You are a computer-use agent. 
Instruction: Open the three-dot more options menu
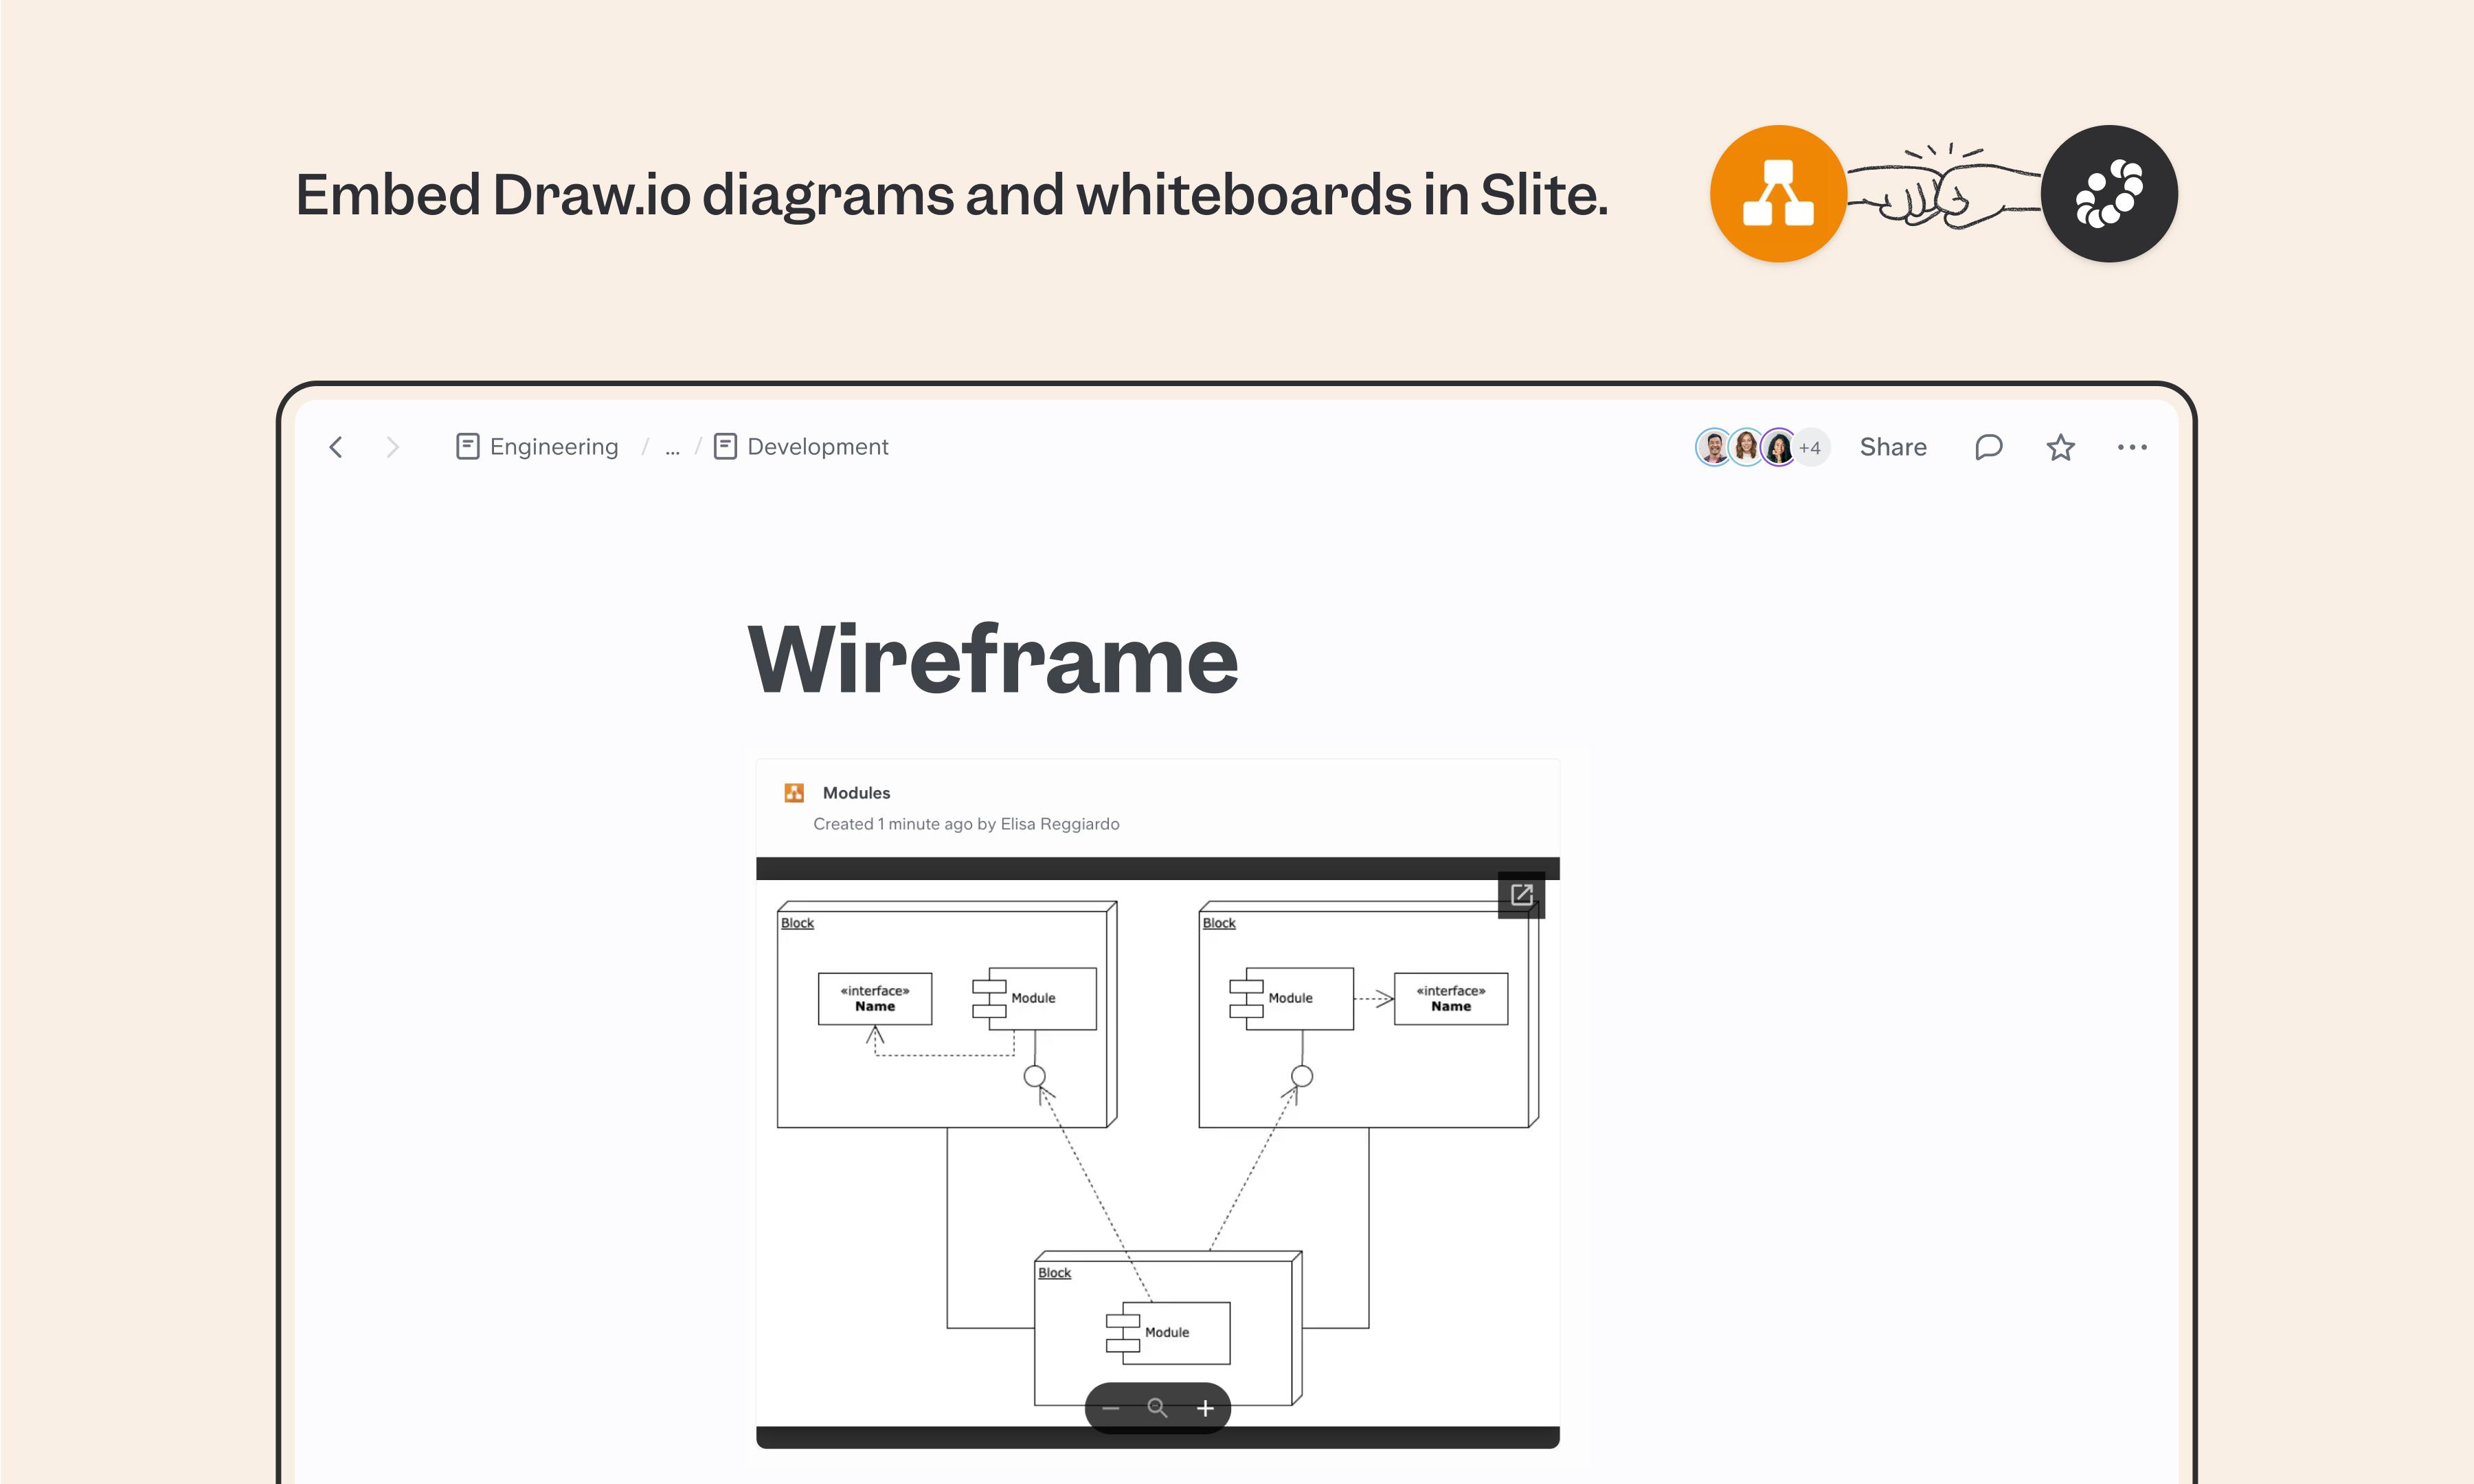pyautogui.click(x=2132, y=447)
